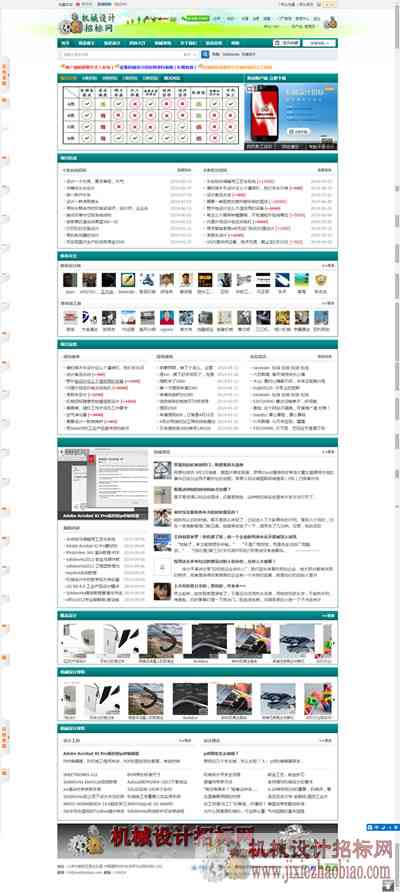400x892 pixels.
Task: Advance the first product image carousel with the right arrow
Action: click(x=333, y=643)
